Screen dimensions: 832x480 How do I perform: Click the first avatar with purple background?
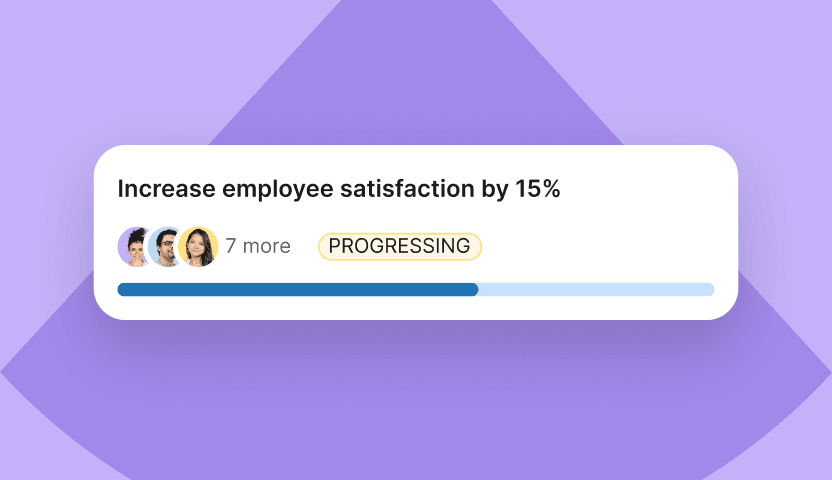(x=133, y=246)
